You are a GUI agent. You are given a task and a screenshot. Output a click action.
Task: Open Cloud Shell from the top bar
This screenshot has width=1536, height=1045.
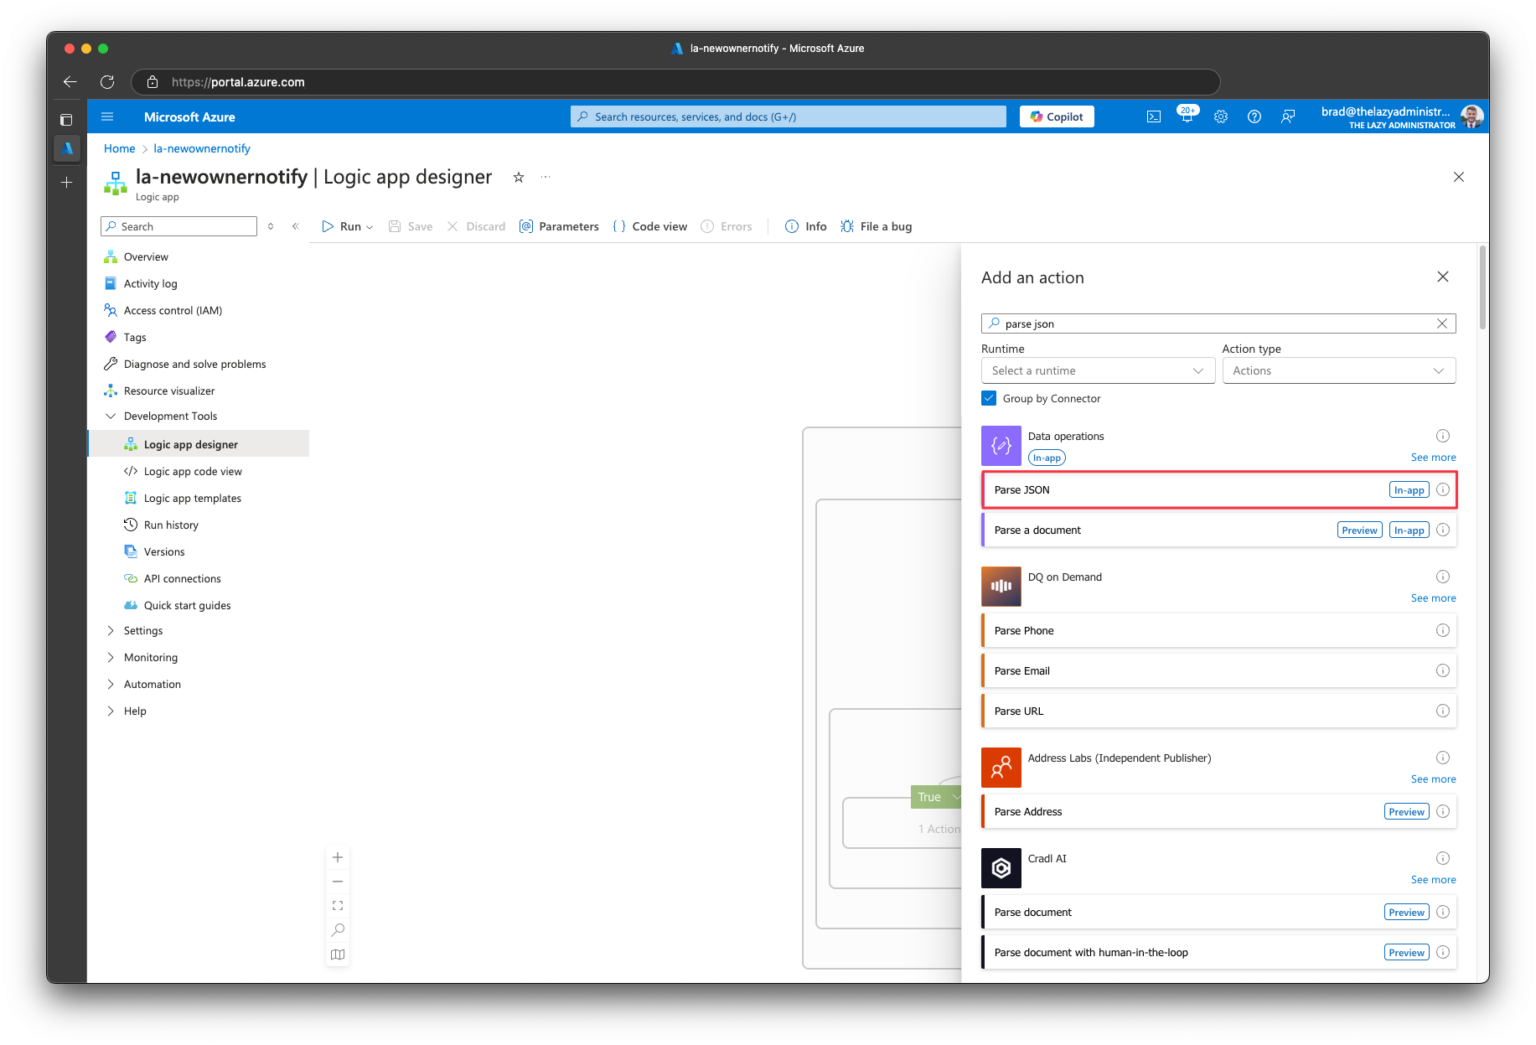(x=1153, y=117)
